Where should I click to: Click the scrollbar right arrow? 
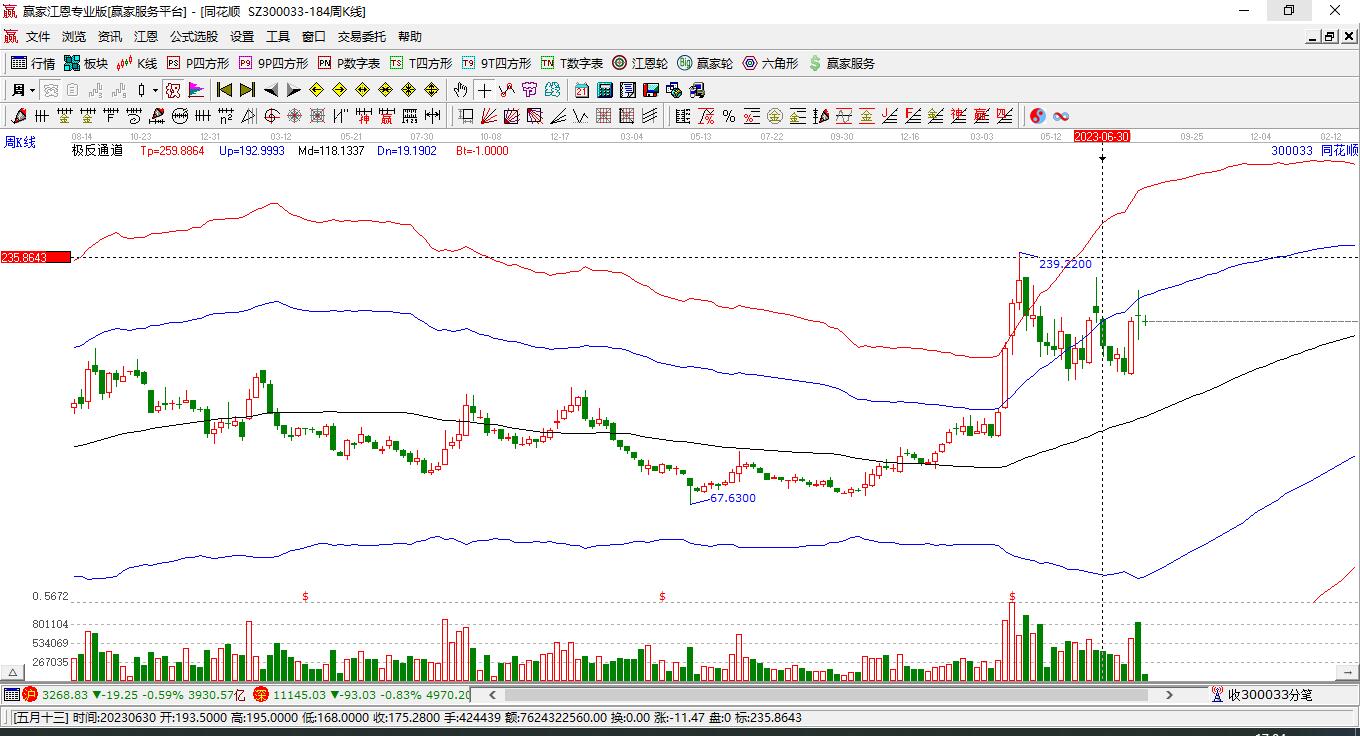tap(1170, 695)
